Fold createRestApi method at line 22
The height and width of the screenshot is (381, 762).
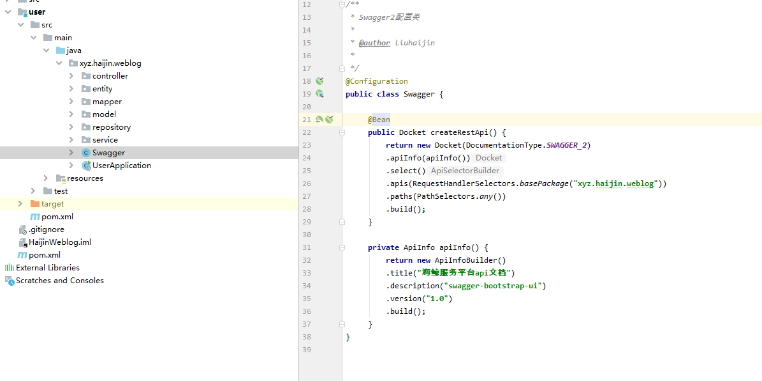pos(342,132)
